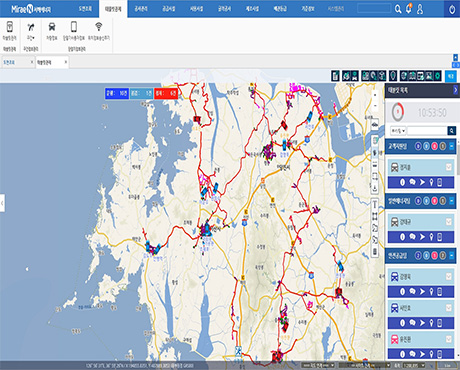Open the filter dropdown beside search field
The image size is (460, 370).
398,131
